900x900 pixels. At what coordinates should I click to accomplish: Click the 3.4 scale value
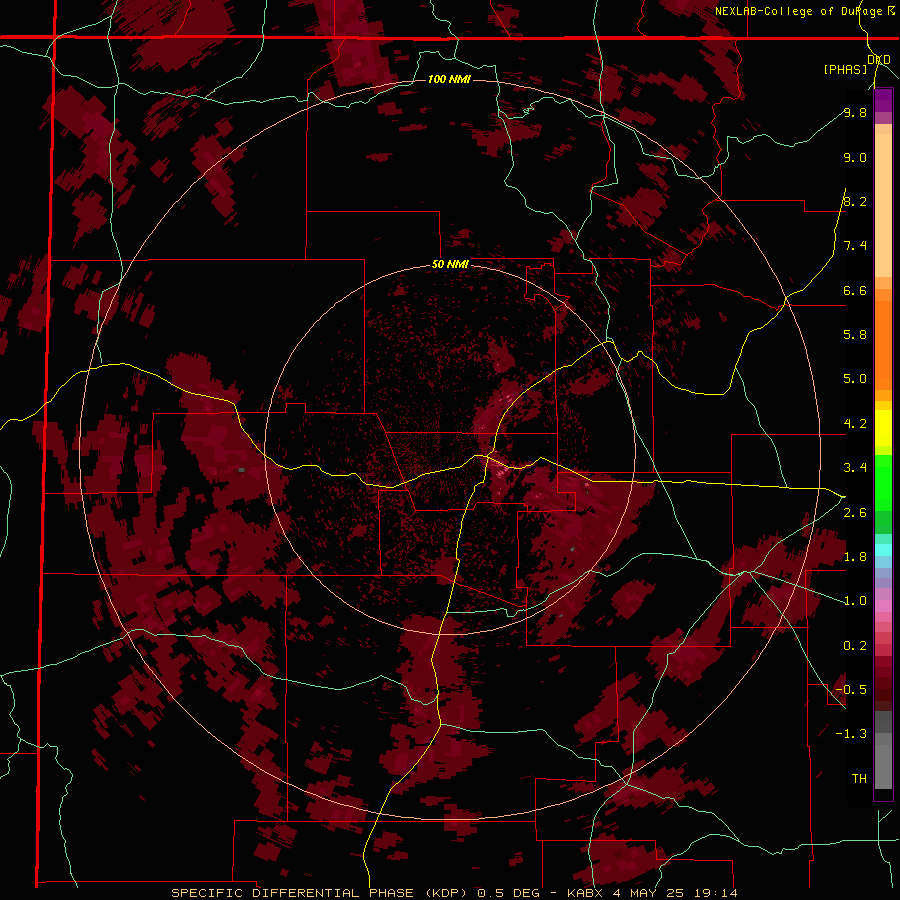(855, 468)
